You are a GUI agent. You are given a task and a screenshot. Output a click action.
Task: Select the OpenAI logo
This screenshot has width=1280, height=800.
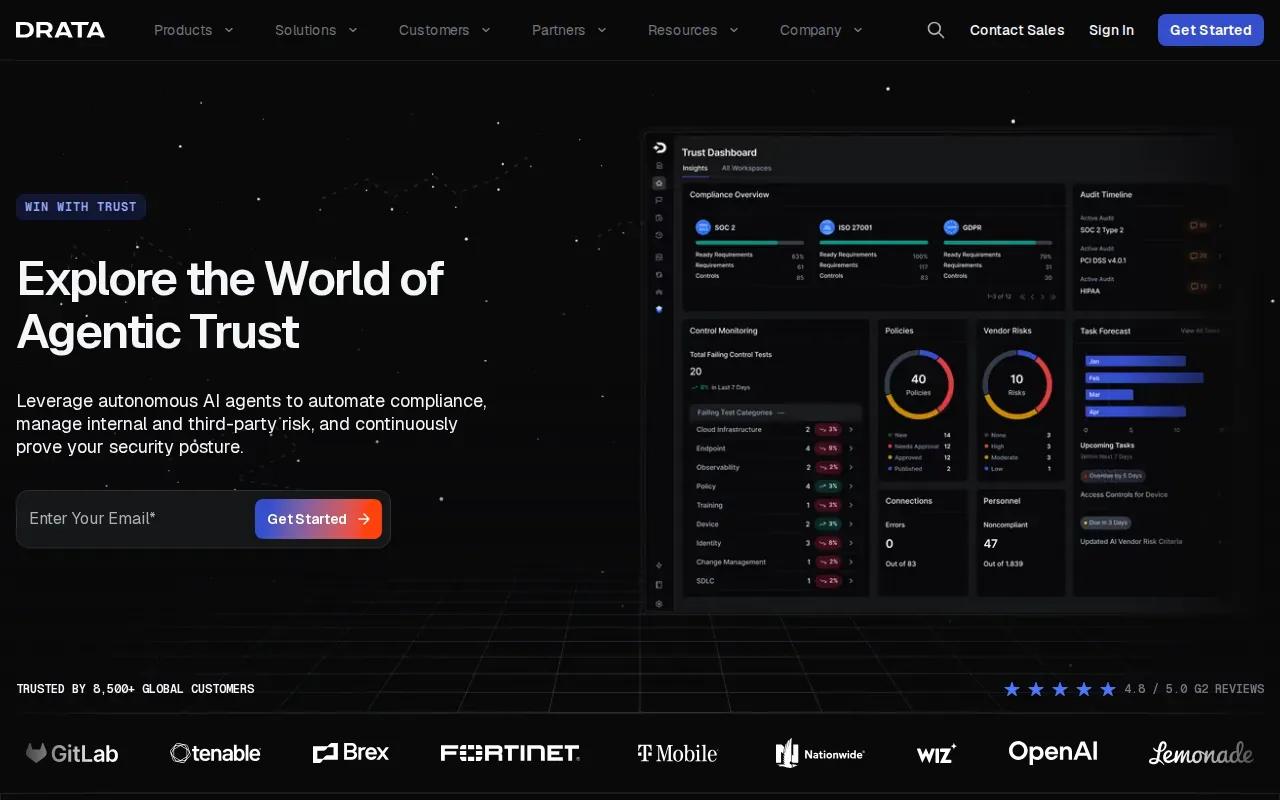[1053, 752]
